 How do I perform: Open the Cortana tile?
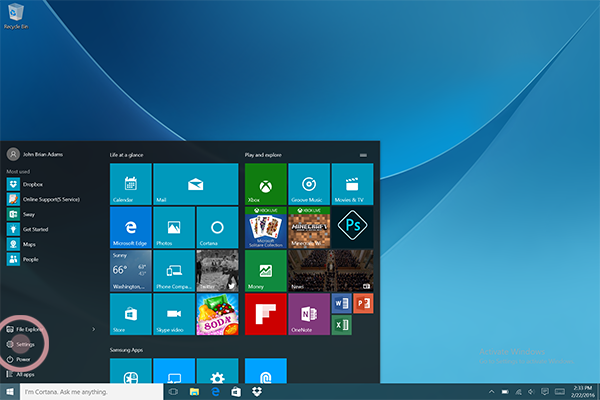(x=217, y=227)
